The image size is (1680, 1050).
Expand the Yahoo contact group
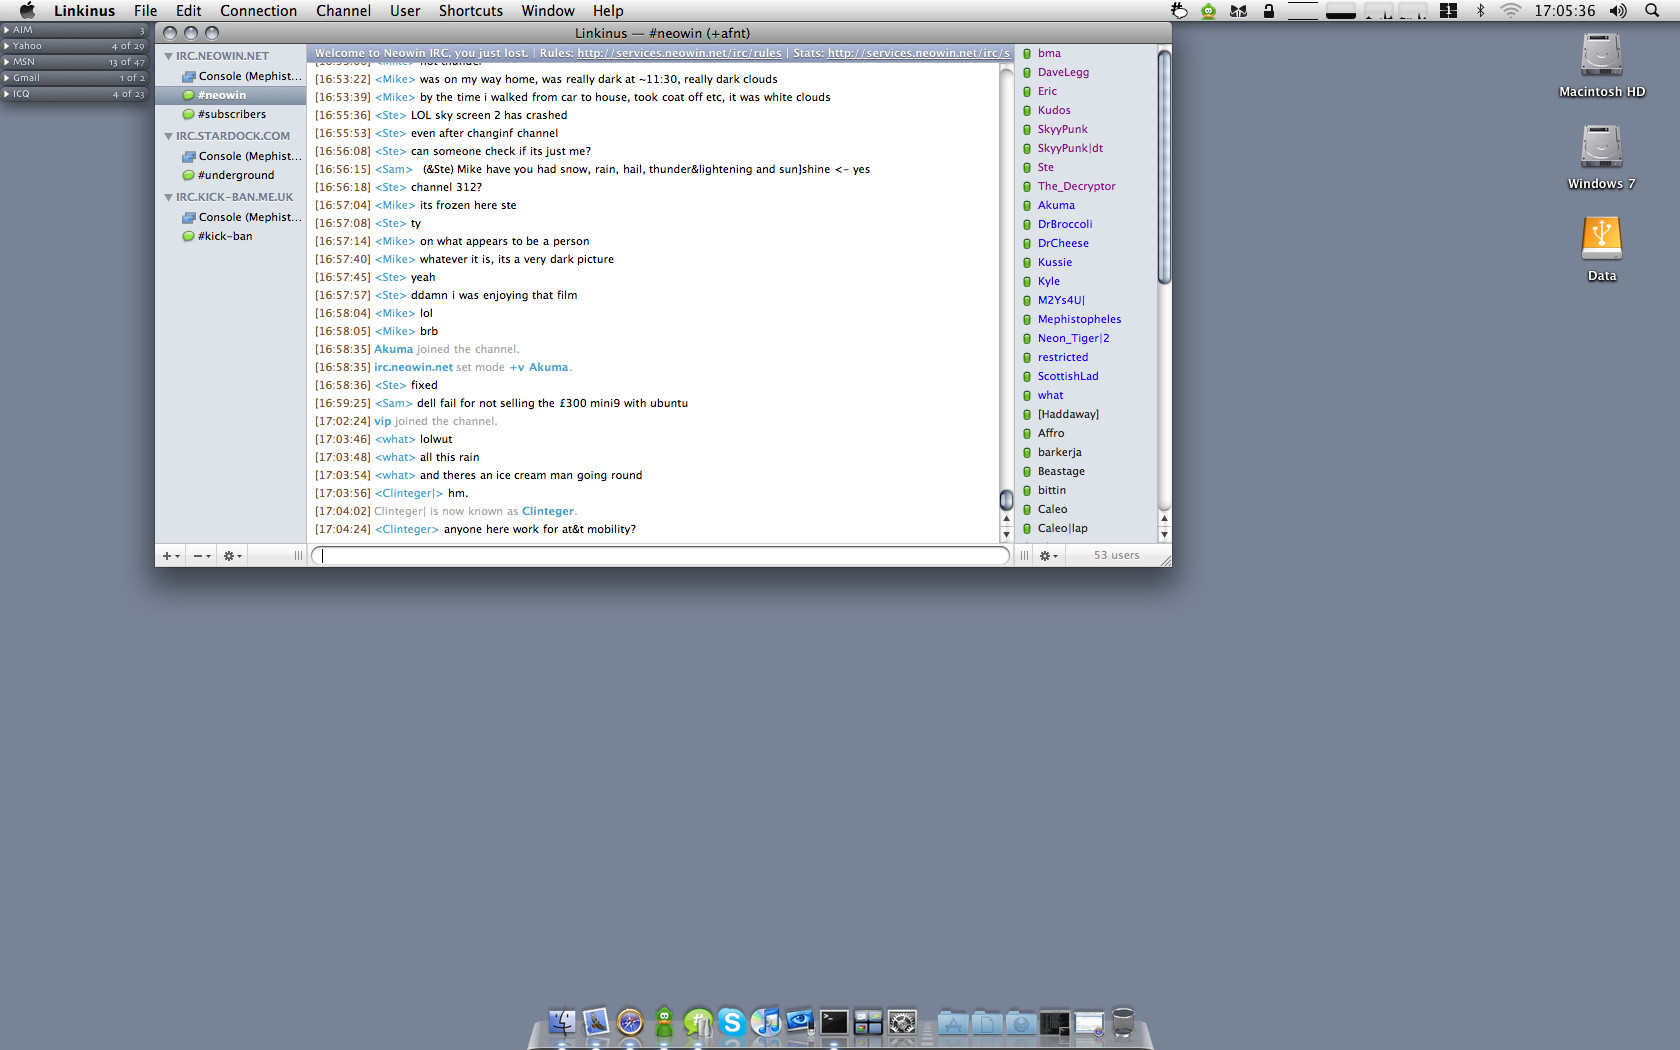tap(7, 46)
